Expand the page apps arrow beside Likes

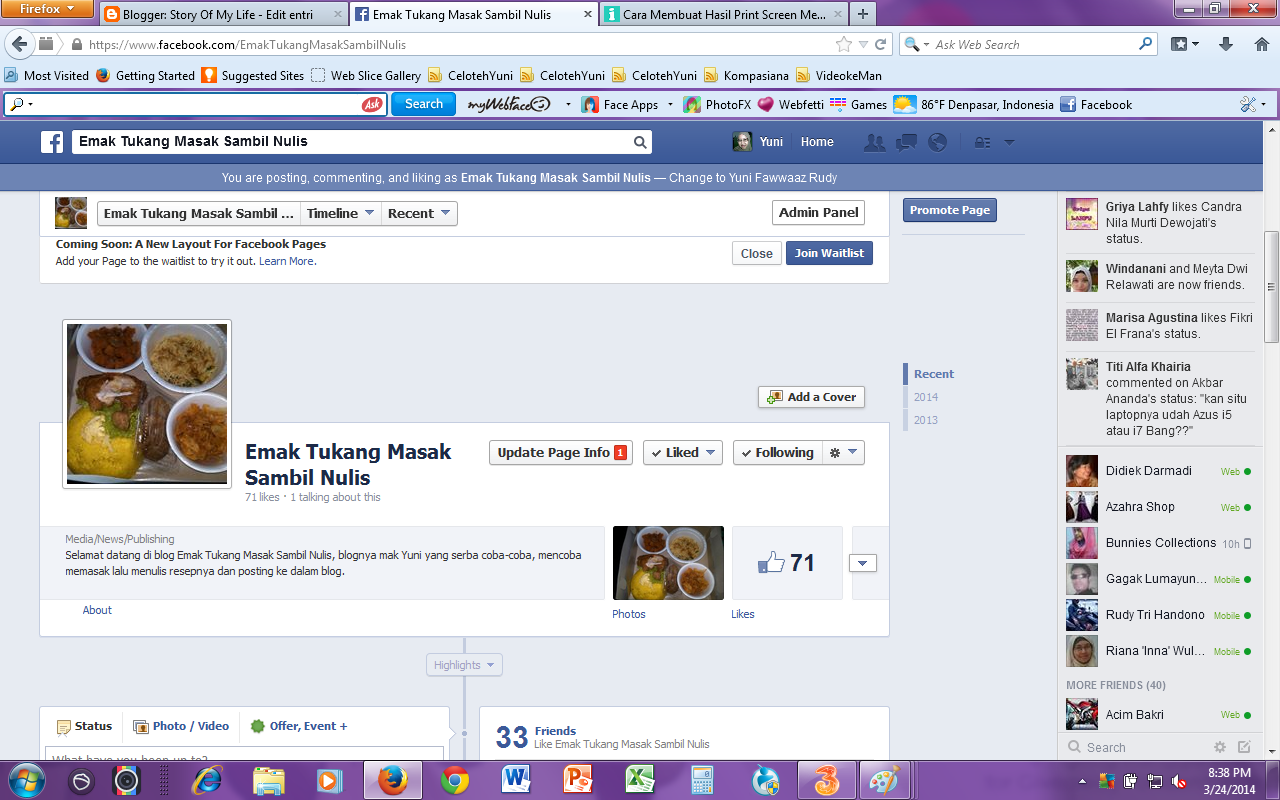pyautogui.click(x=863, y=563)
